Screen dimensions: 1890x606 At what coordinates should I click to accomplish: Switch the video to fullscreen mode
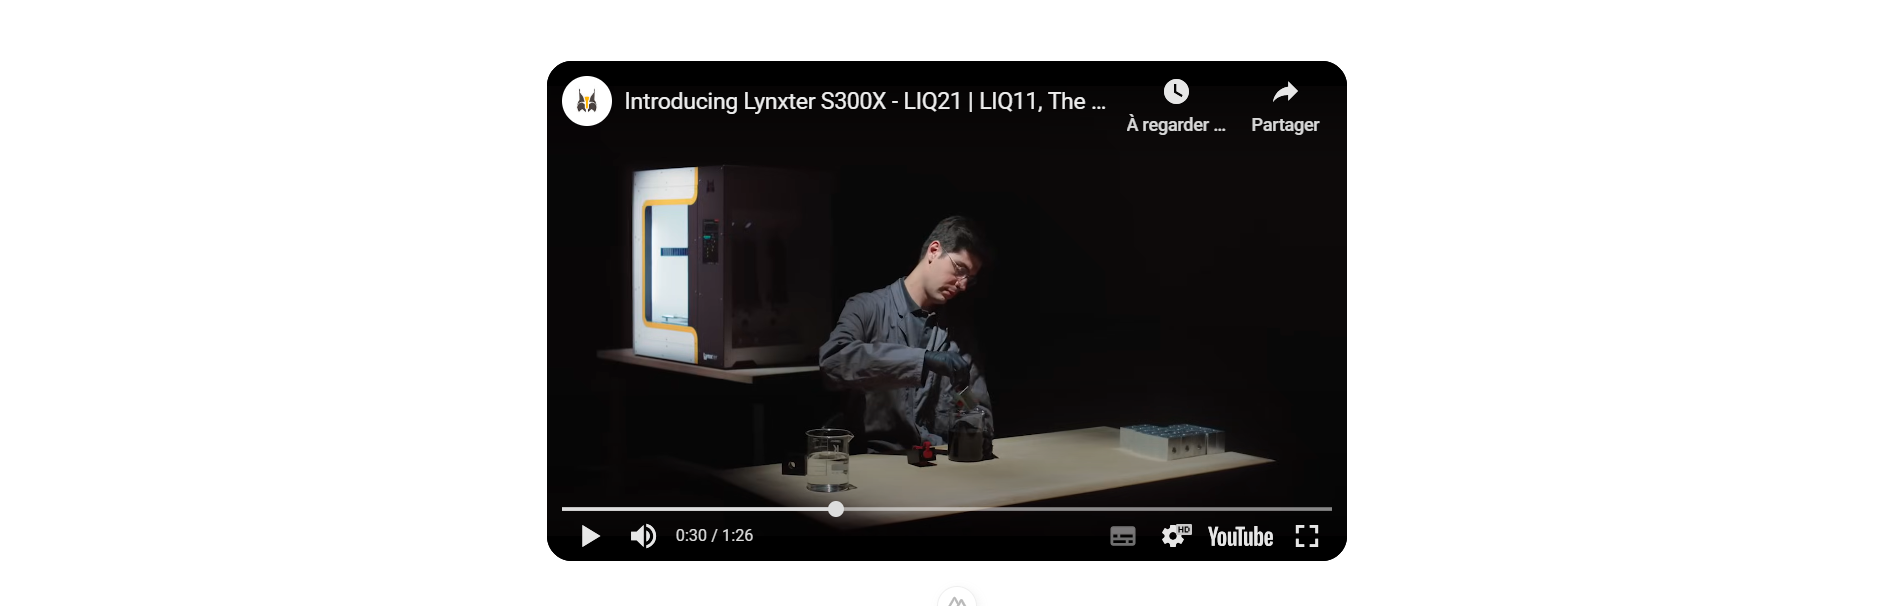click(1307, 536)
